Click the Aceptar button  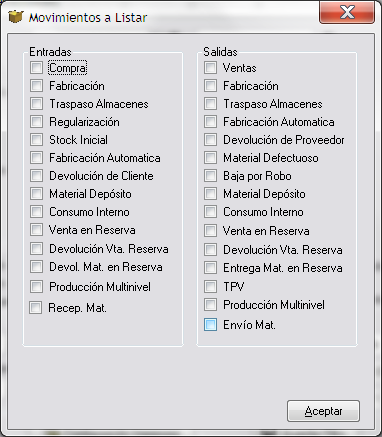click(x=323, y=411)
